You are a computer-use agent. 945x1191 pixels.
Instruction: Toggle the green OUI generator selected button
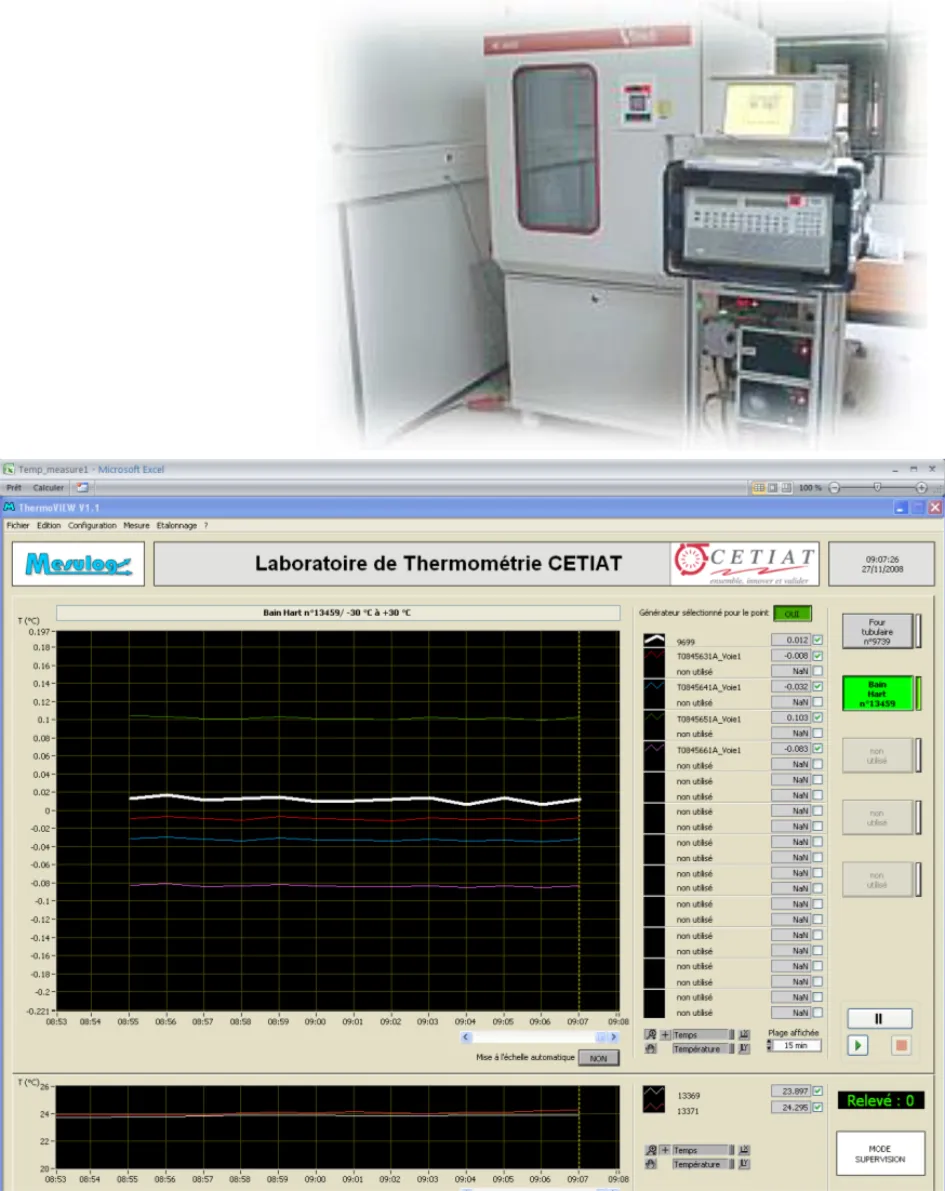792,614
